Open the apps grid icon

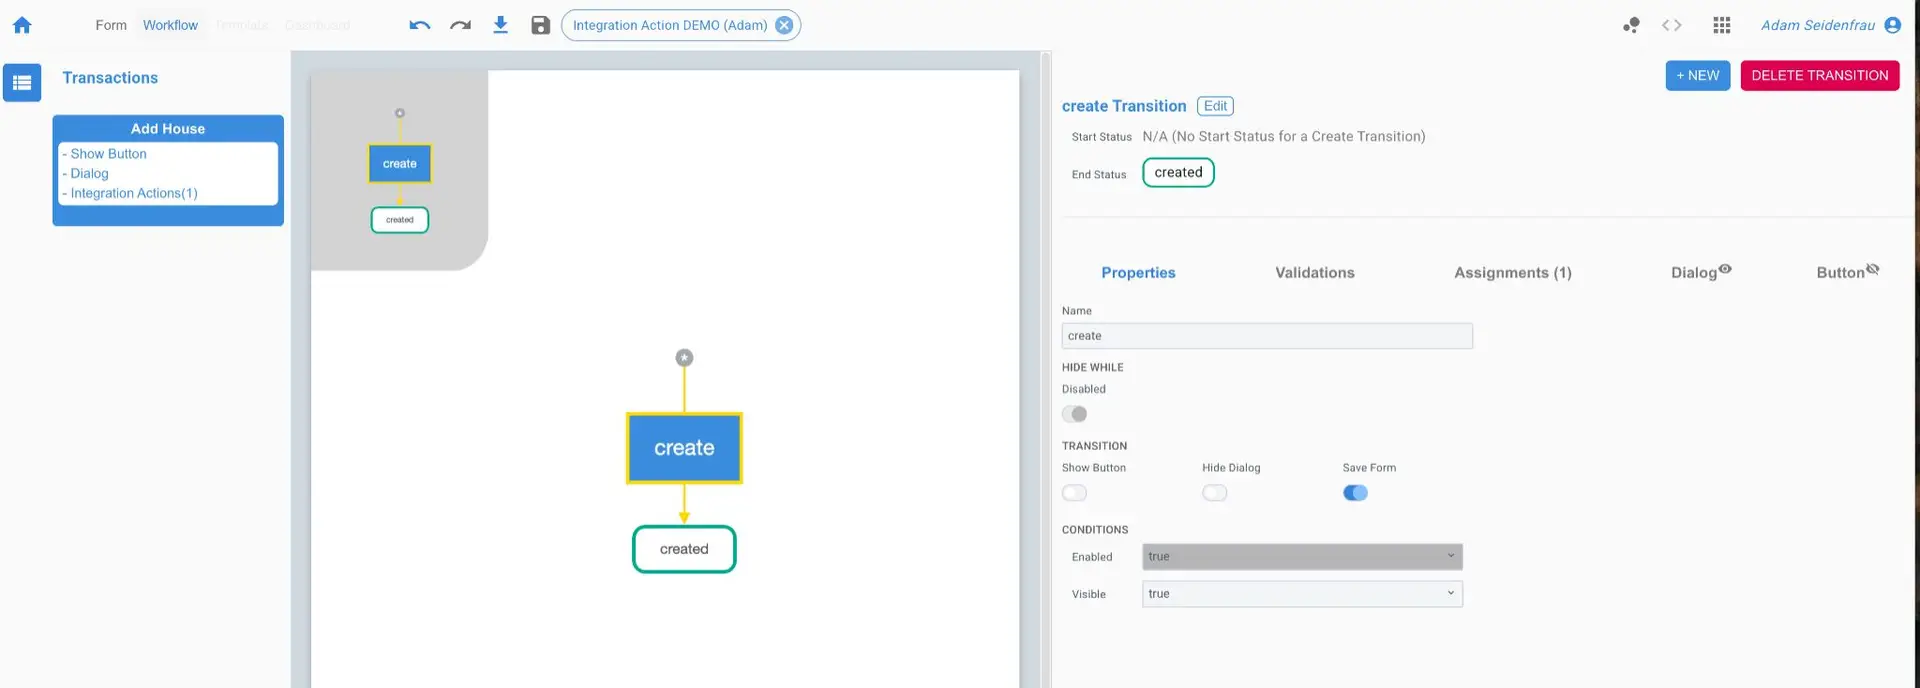click(1722, 25)
